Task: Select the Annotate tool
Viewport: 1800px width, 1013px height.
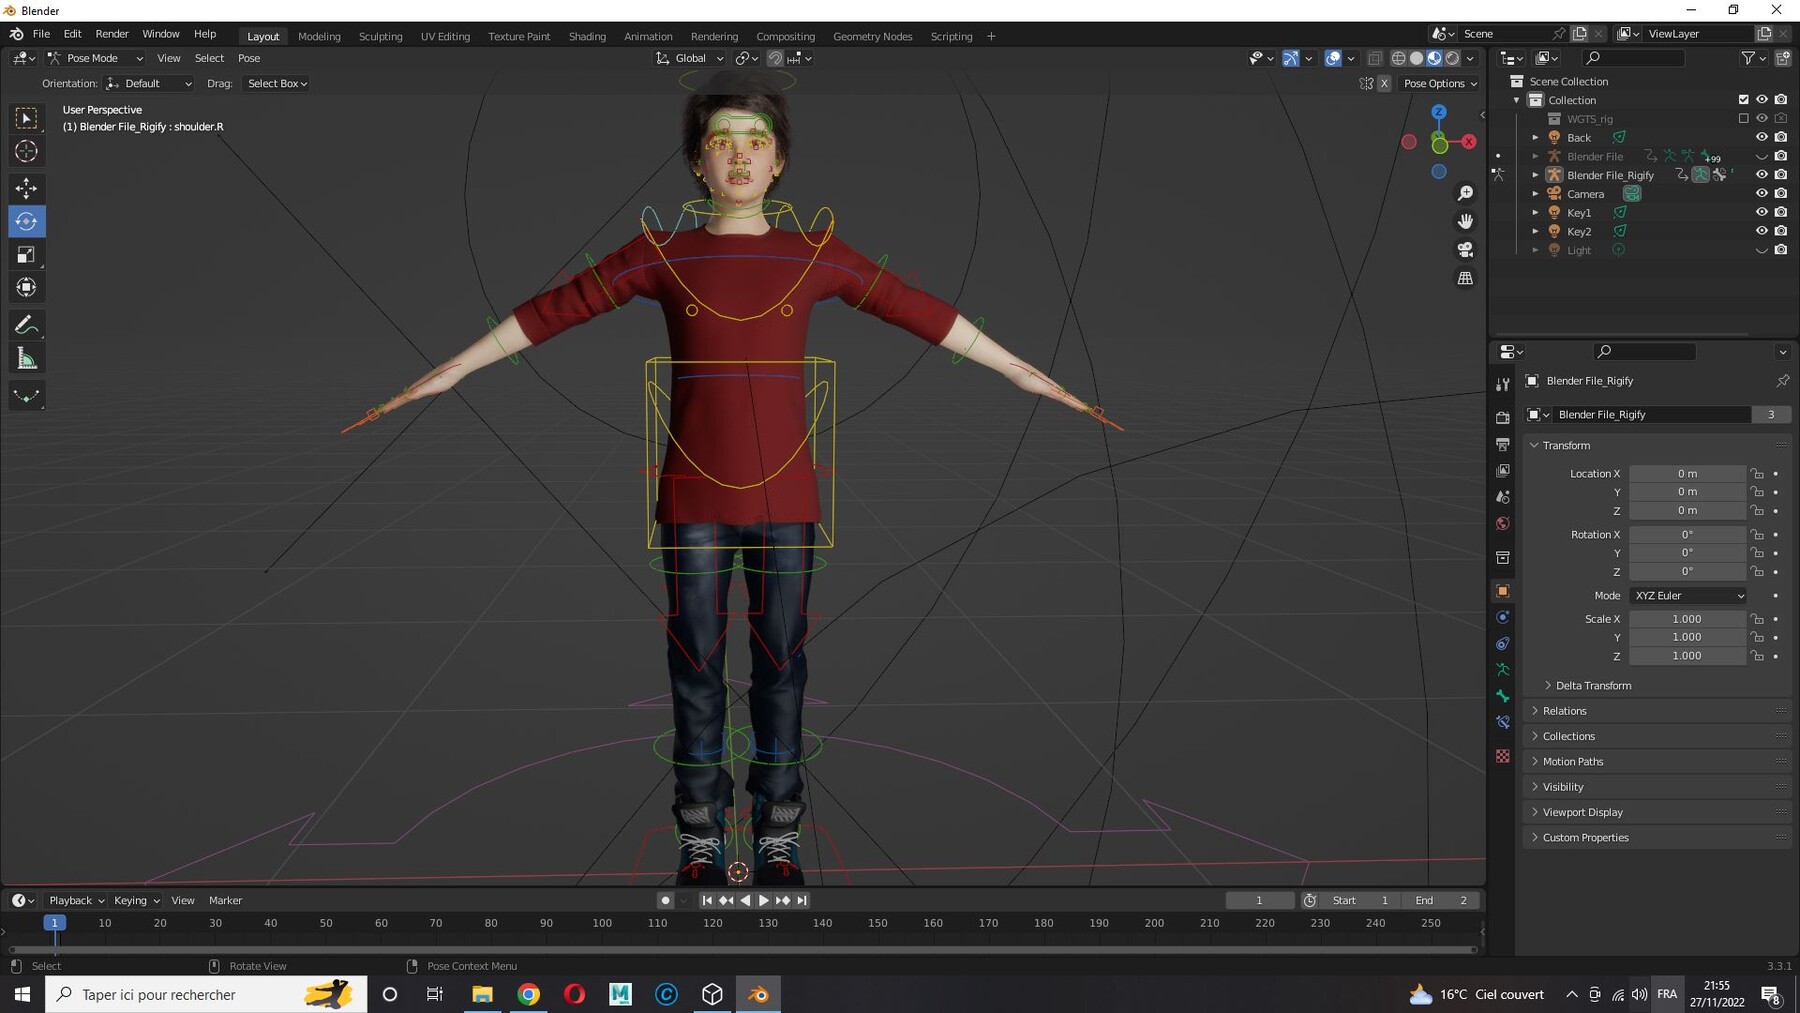Action: click(26, 323)
